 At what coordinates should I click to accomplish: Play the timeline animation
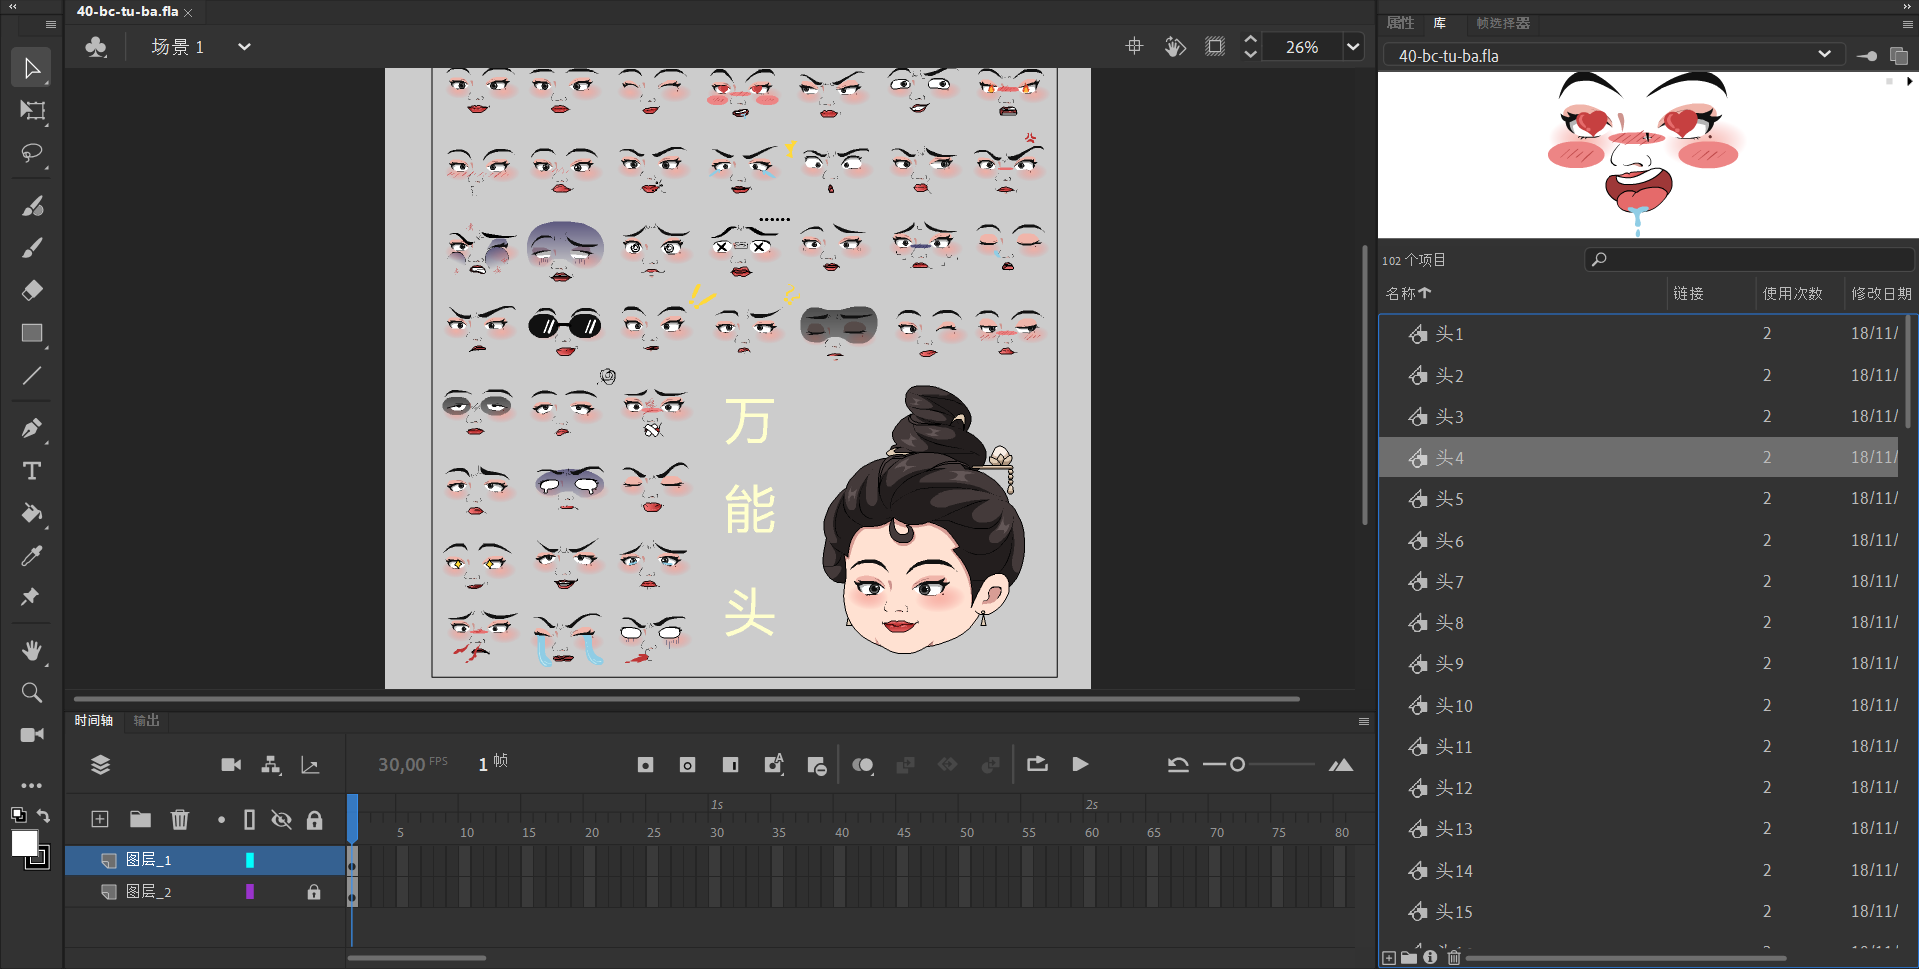pyautogui.click(x=1080, y=764)
